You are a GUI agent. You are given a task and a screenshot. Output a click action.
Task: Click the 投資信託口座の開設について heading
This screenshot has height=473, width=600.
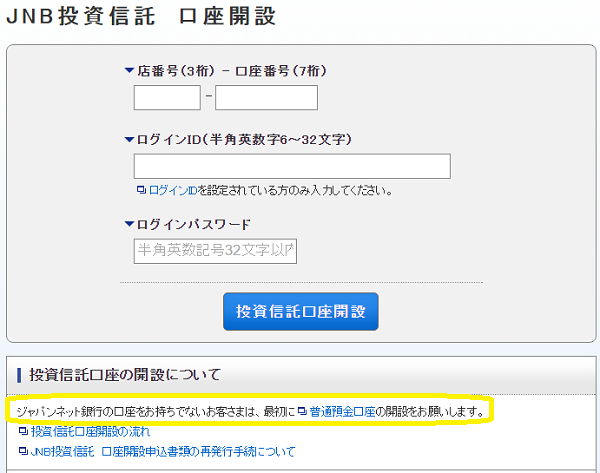pos(125,375)
